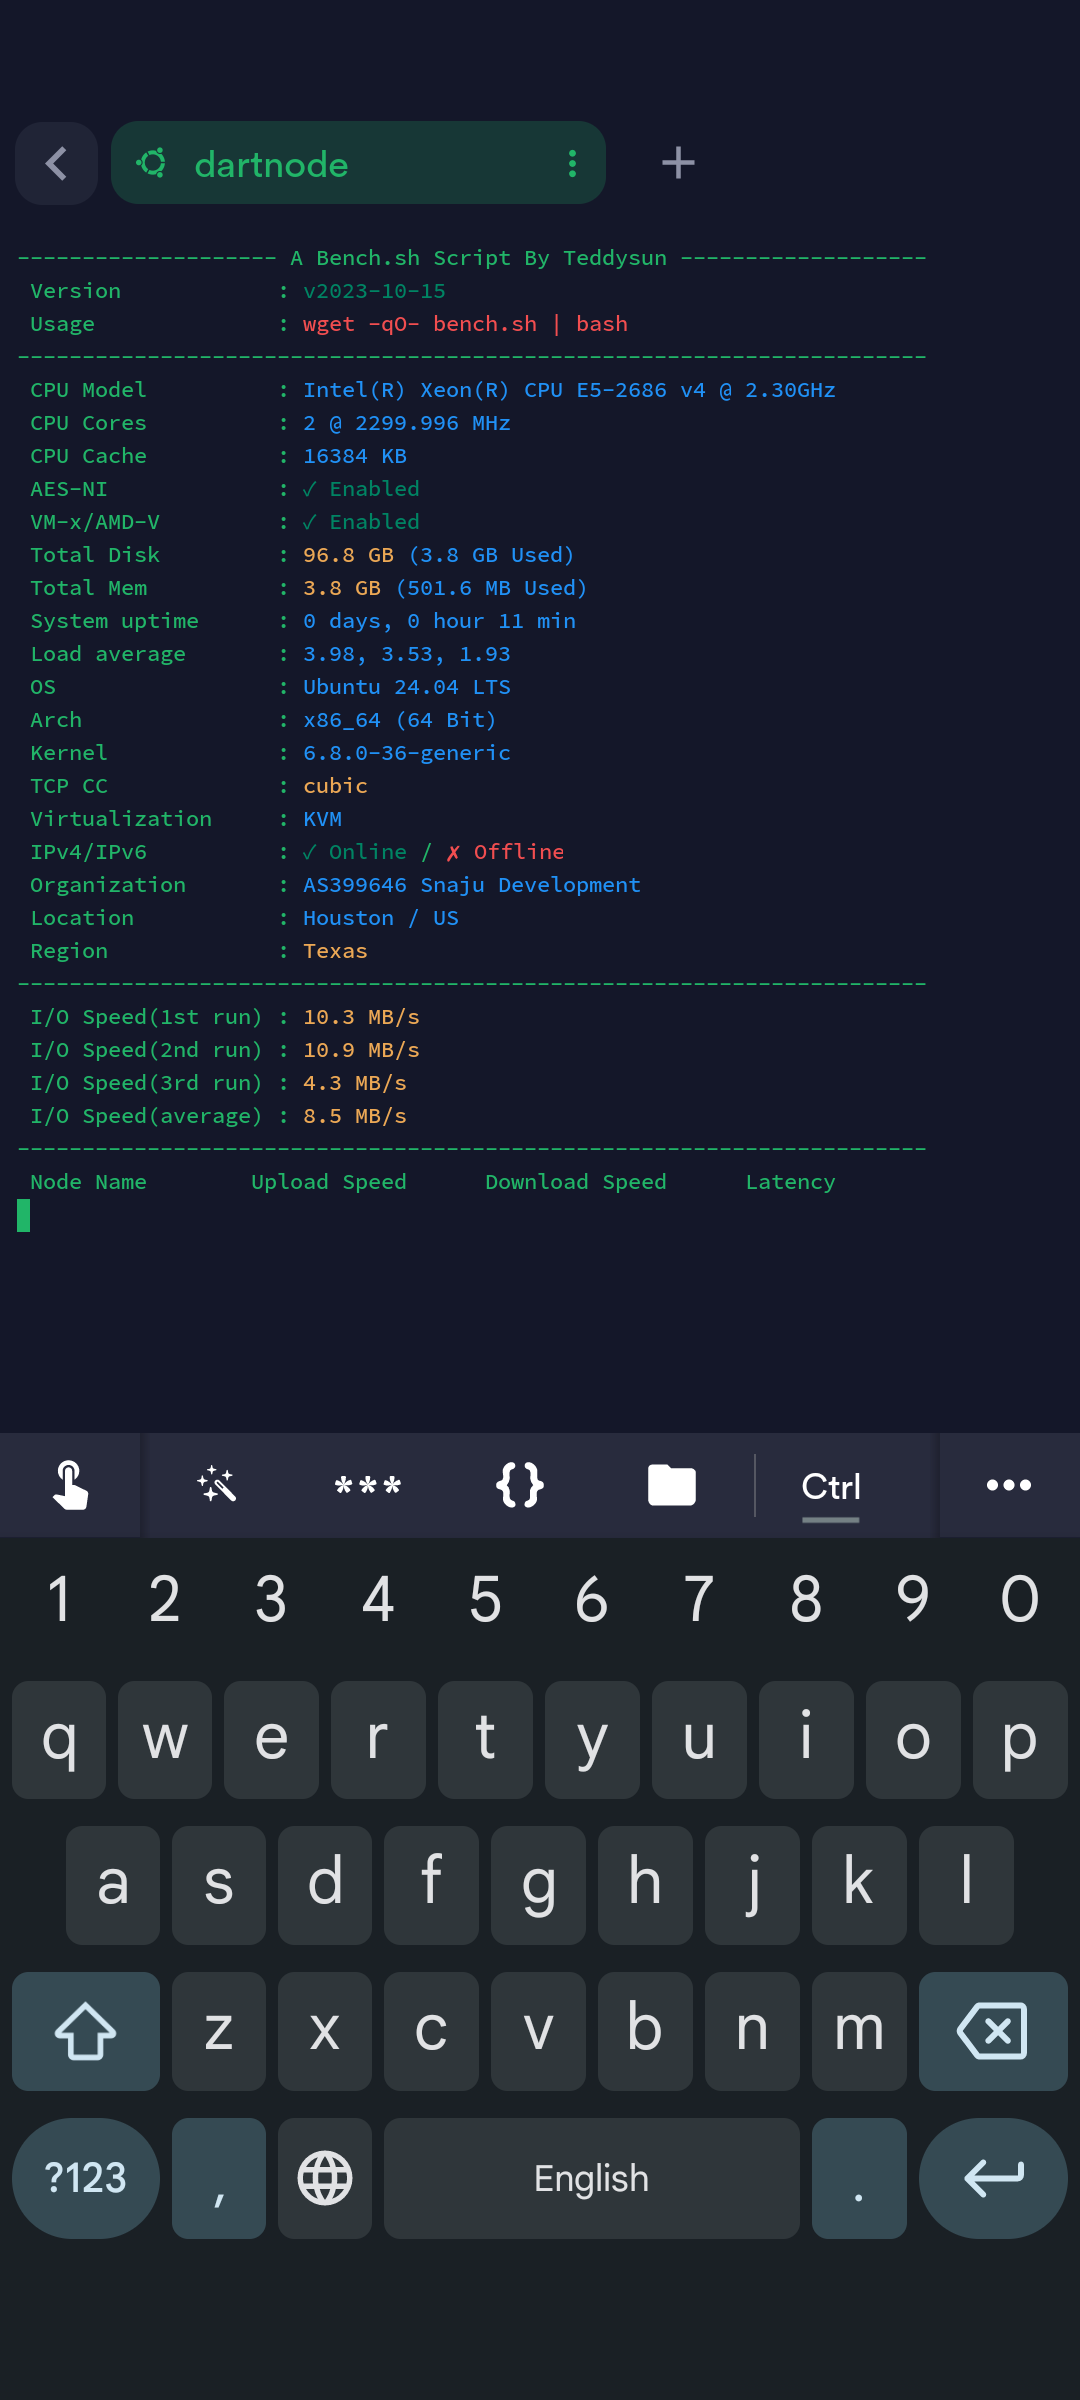Switch keyboard language with globe key
The width and height of the screenshot is (1080, 2400).
tap(325, 2178)
